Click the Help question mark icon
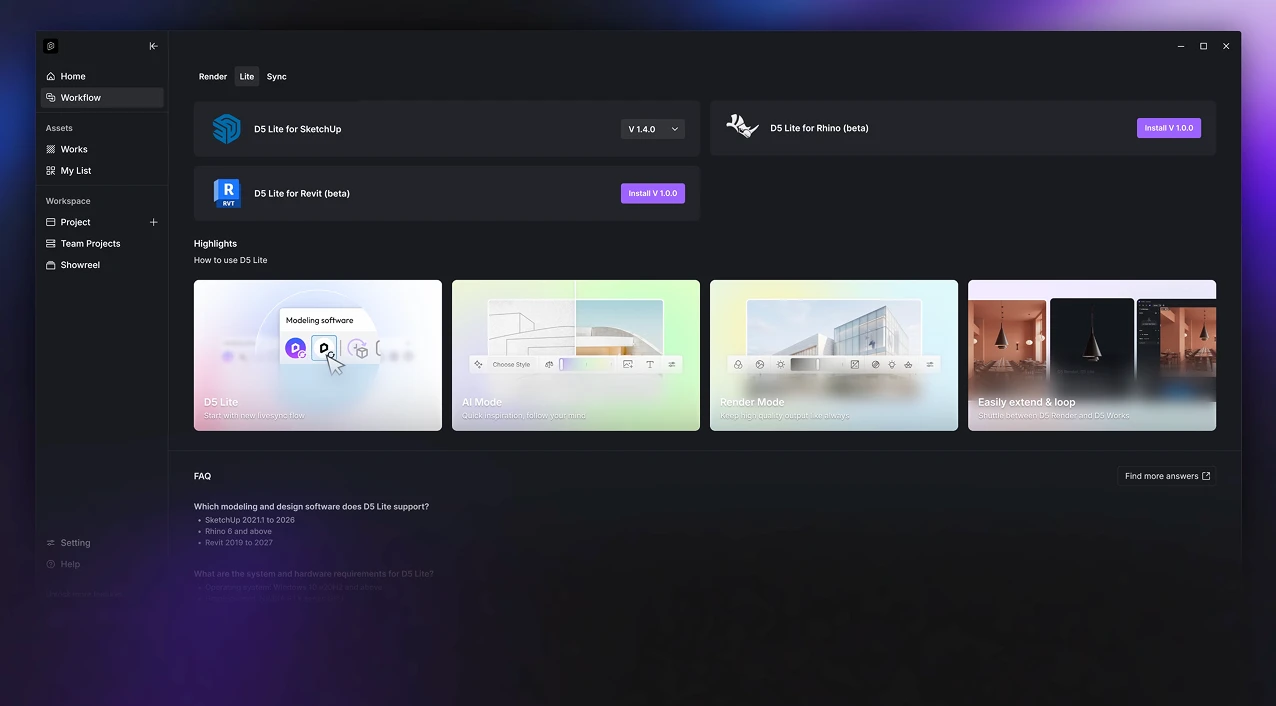The height and width of the screenshot is (706, 1276). pos(51,564)
